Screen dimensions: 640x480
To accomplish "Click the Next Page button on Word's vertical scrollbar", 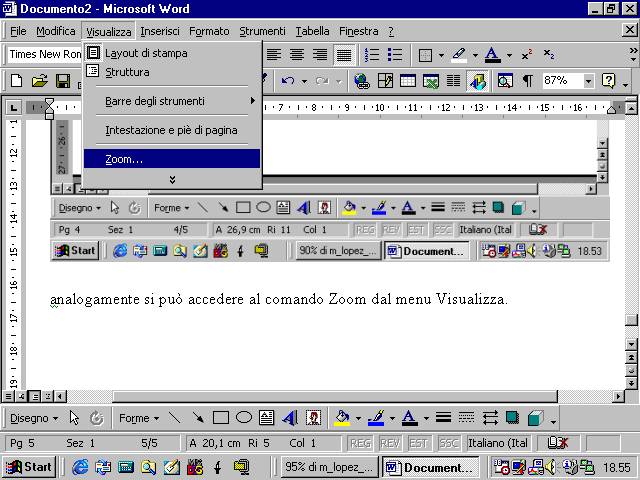I will click(x=631, y=382).
